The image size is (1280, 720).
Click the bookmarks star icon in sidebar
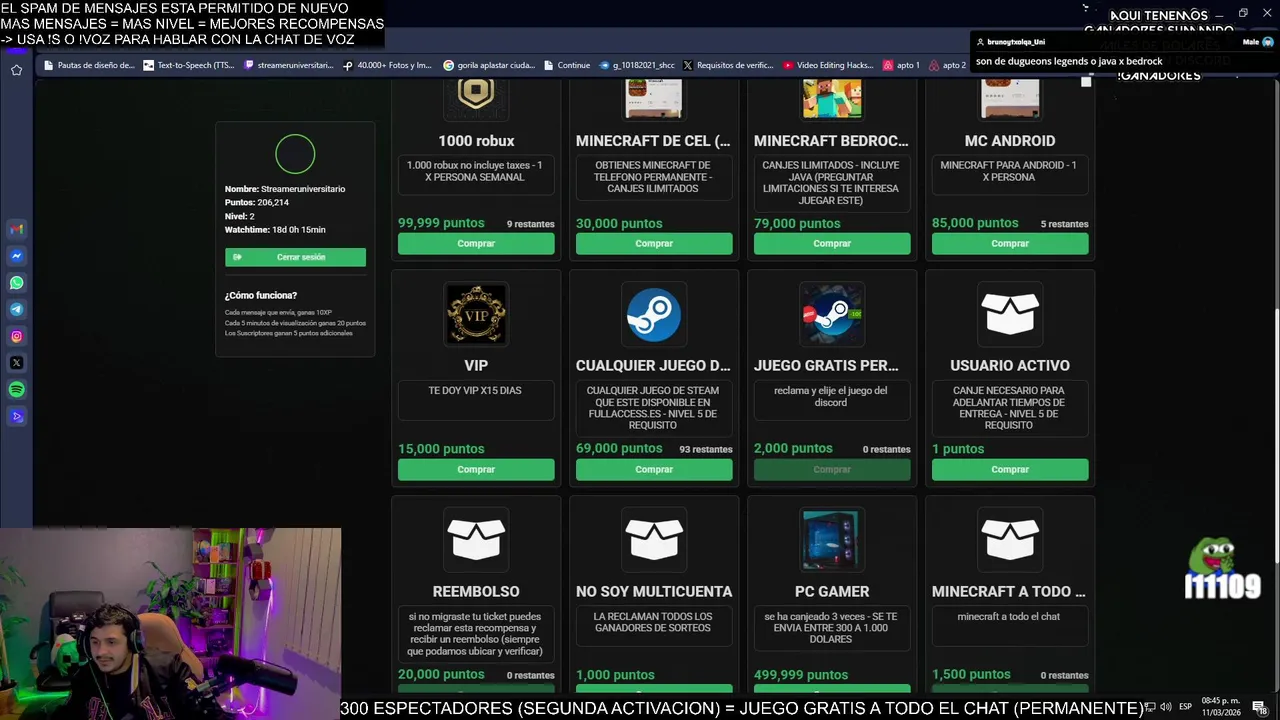point(16,70)
